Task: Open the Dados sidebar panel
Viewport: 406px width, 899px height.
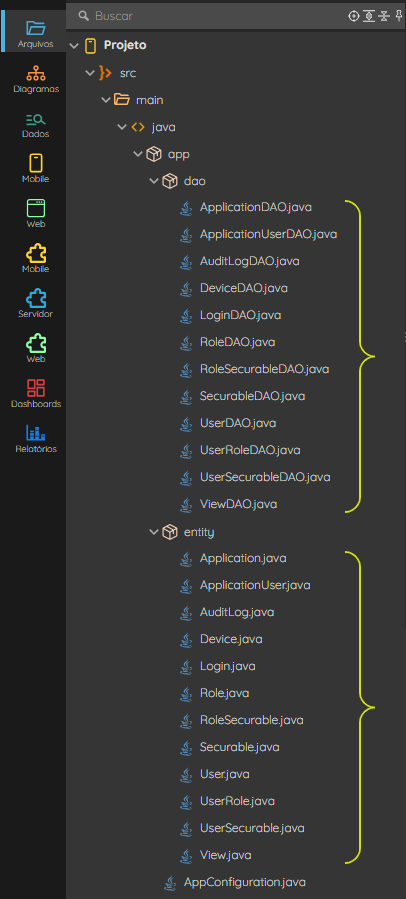Action: [36, 124]
